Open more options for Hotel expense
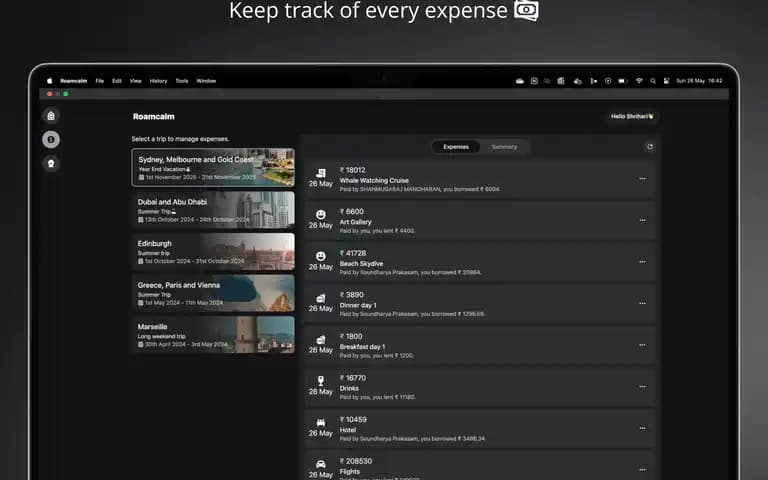The image size is (768, 480). pyautogui.click(x=642, y=429)
